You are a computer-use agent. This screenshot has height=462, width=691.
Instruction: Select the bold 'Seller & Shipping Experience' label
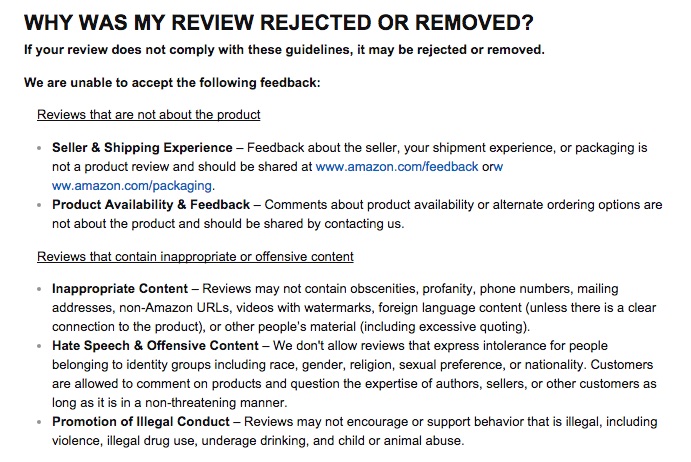tap(142, 147)
